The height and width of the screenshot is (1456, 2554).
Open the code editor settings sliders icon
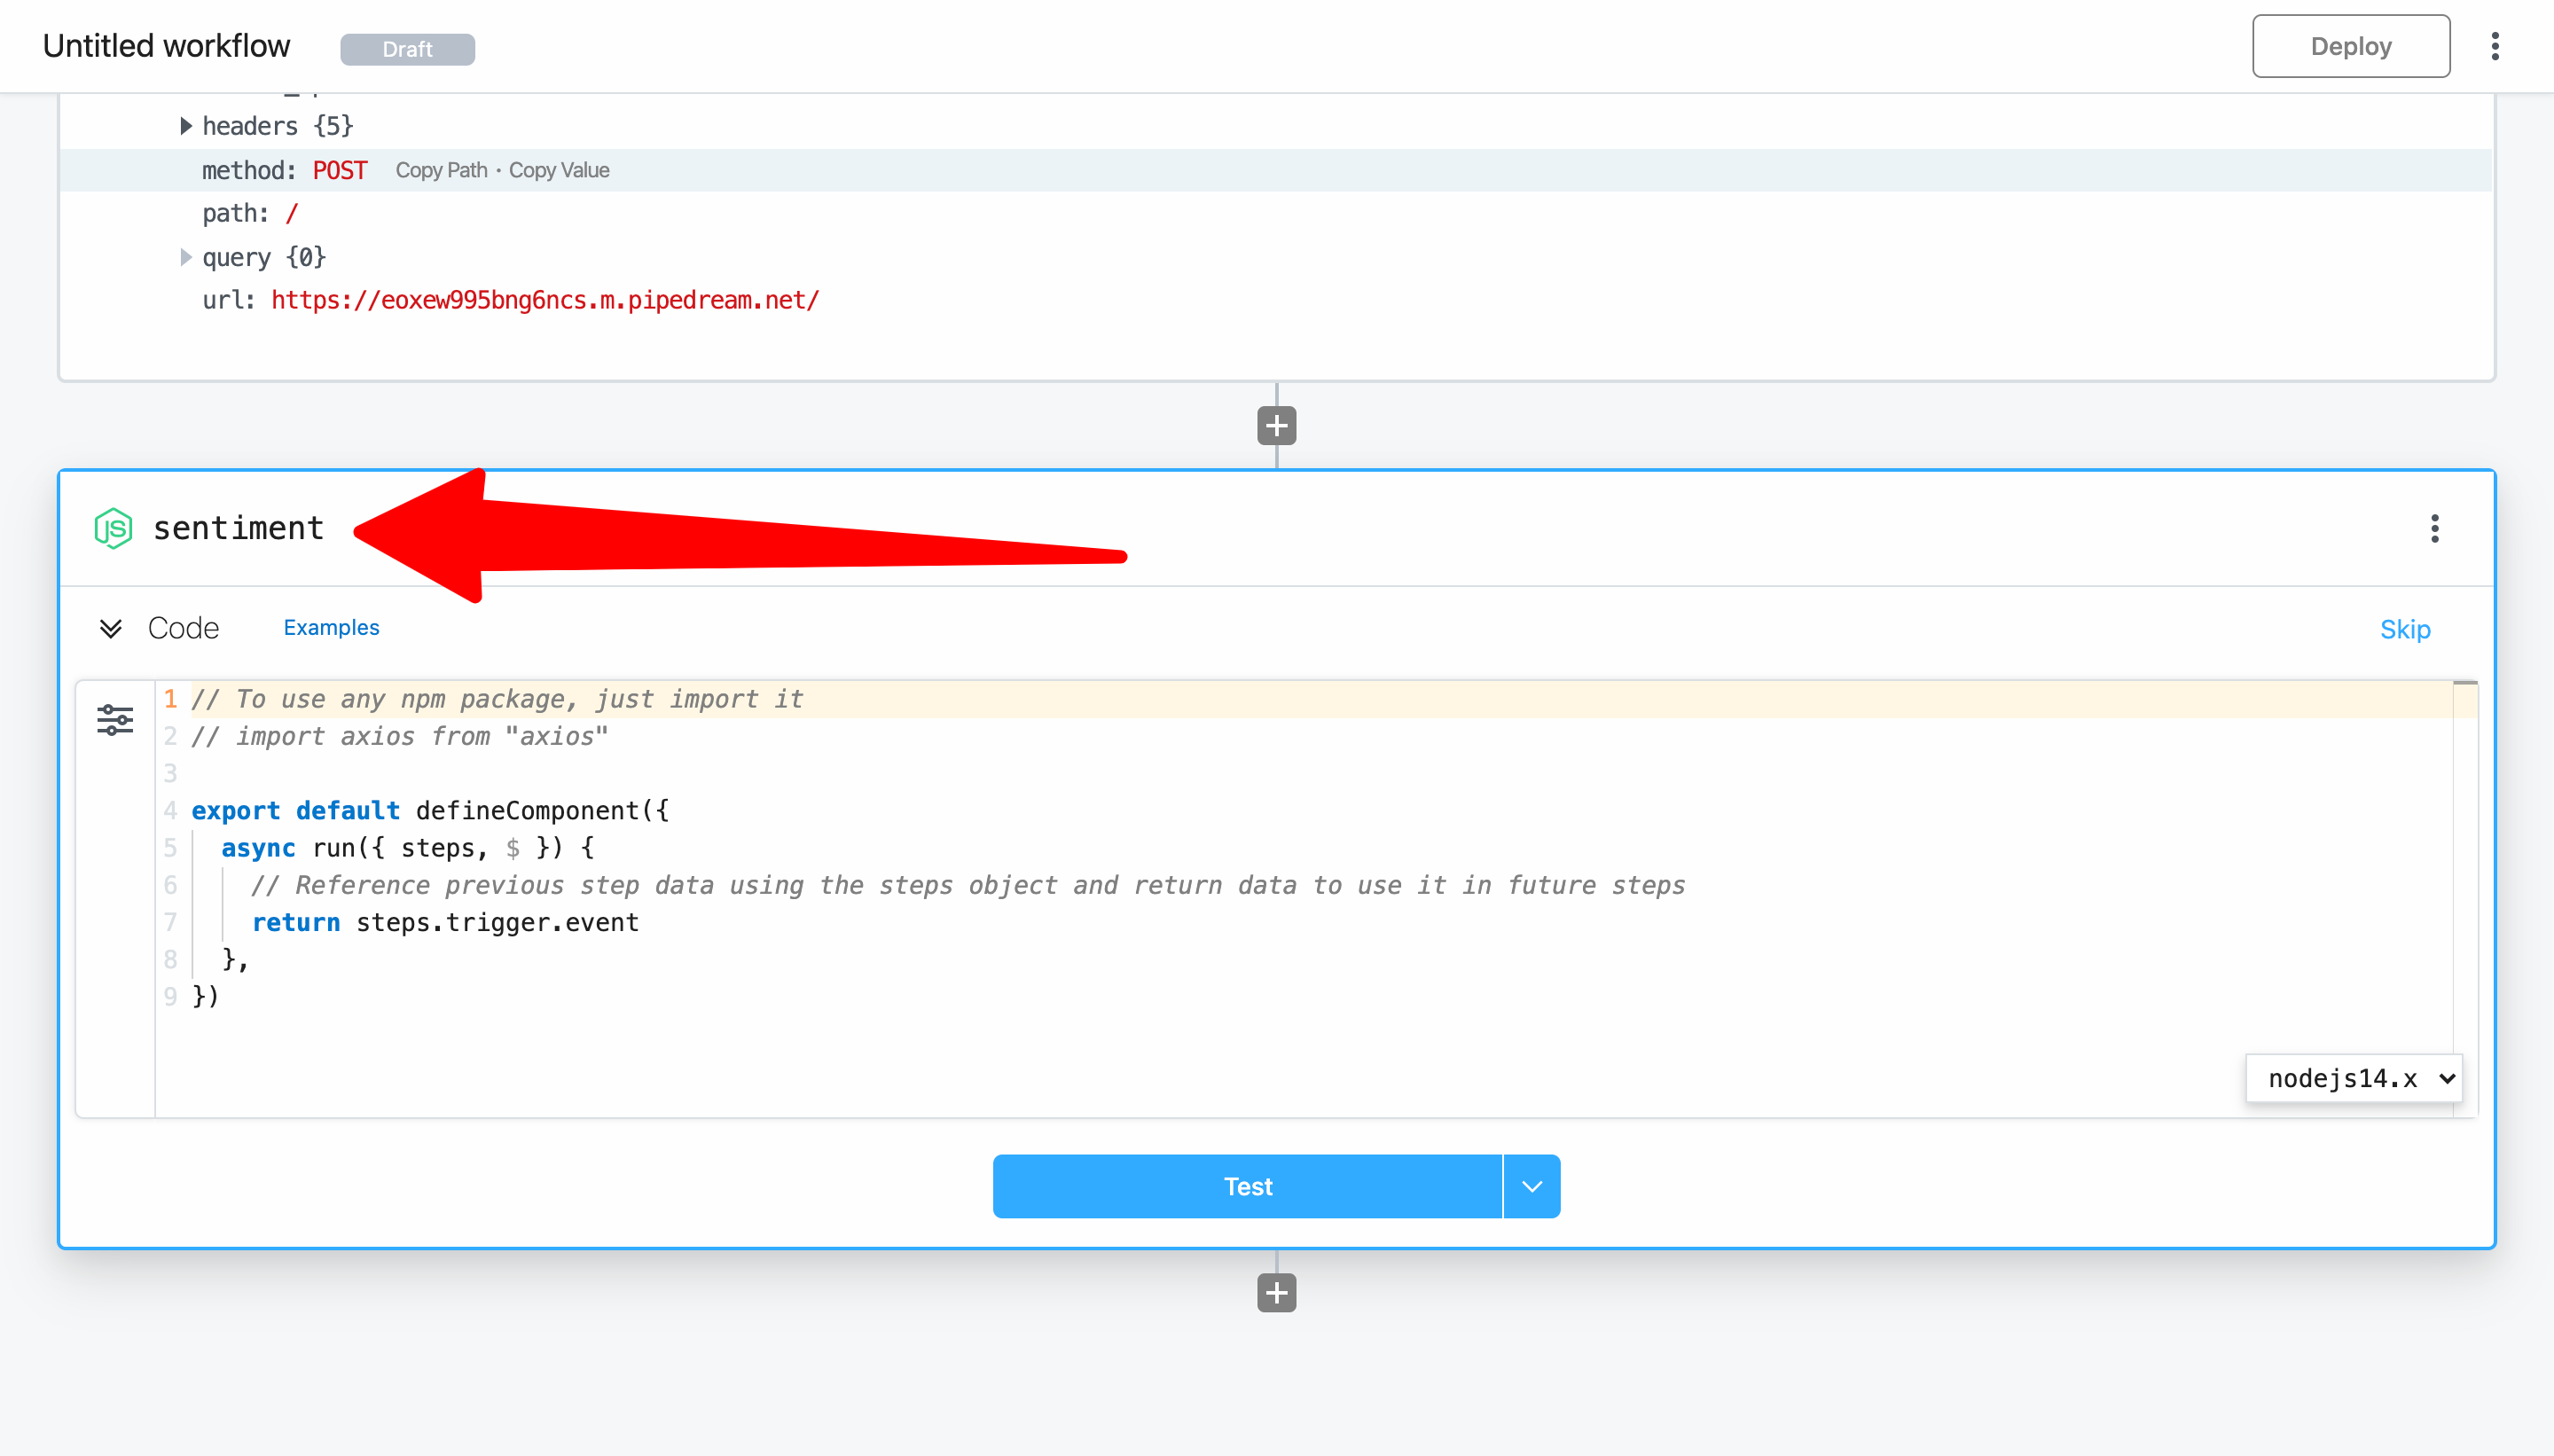click(x=115, y=719)
